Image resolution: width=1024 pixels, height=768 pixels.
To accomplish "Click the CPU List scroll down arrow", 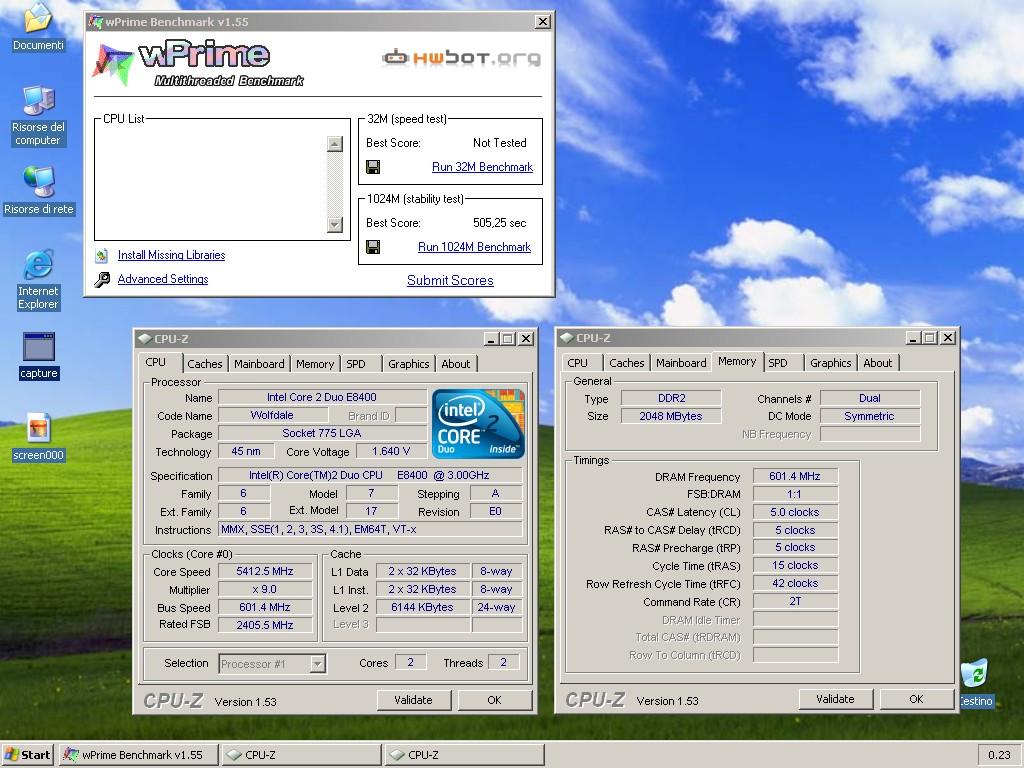I will coord(334,225).
